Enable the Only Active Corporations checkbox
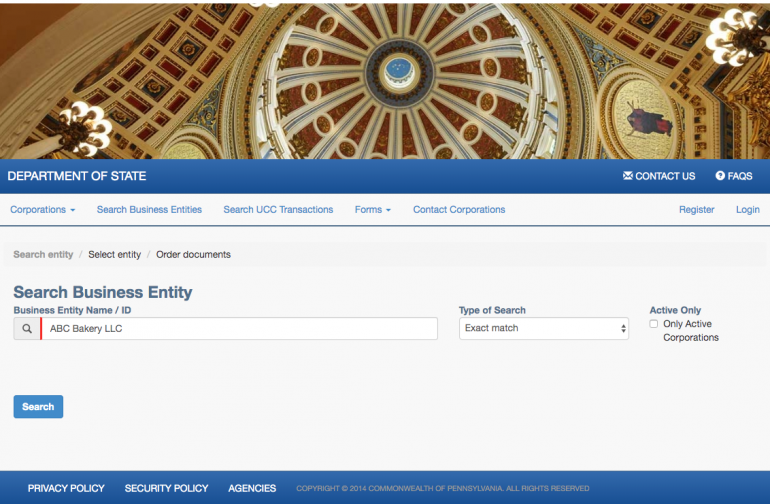The height and width of the screenshot is (504, 770). [x=654, y=324]
